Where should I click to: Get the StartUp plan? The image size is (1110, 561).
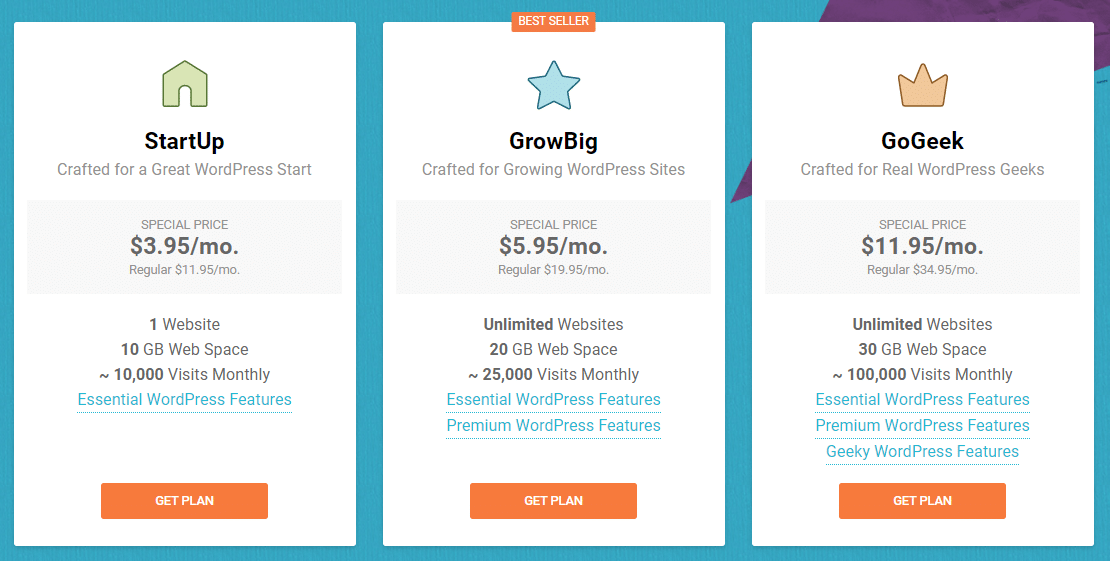tap(185, 501)
